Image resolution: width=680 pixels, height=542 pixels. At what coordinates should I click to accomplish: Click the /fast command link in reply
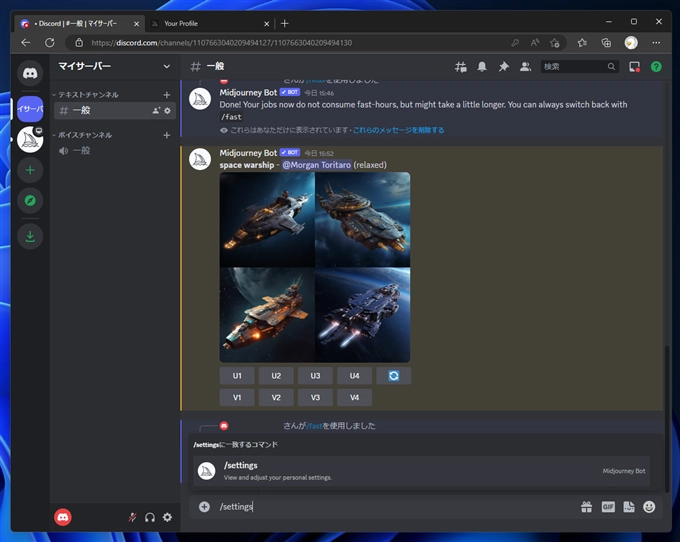pos(314,426)
